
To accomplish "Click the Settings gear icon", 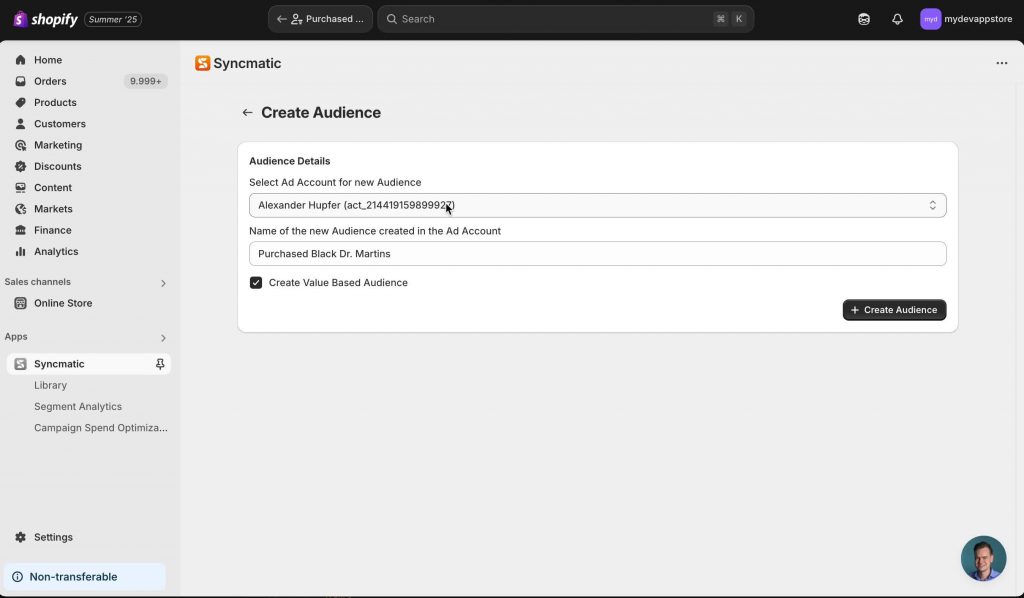I will point(20,537).
